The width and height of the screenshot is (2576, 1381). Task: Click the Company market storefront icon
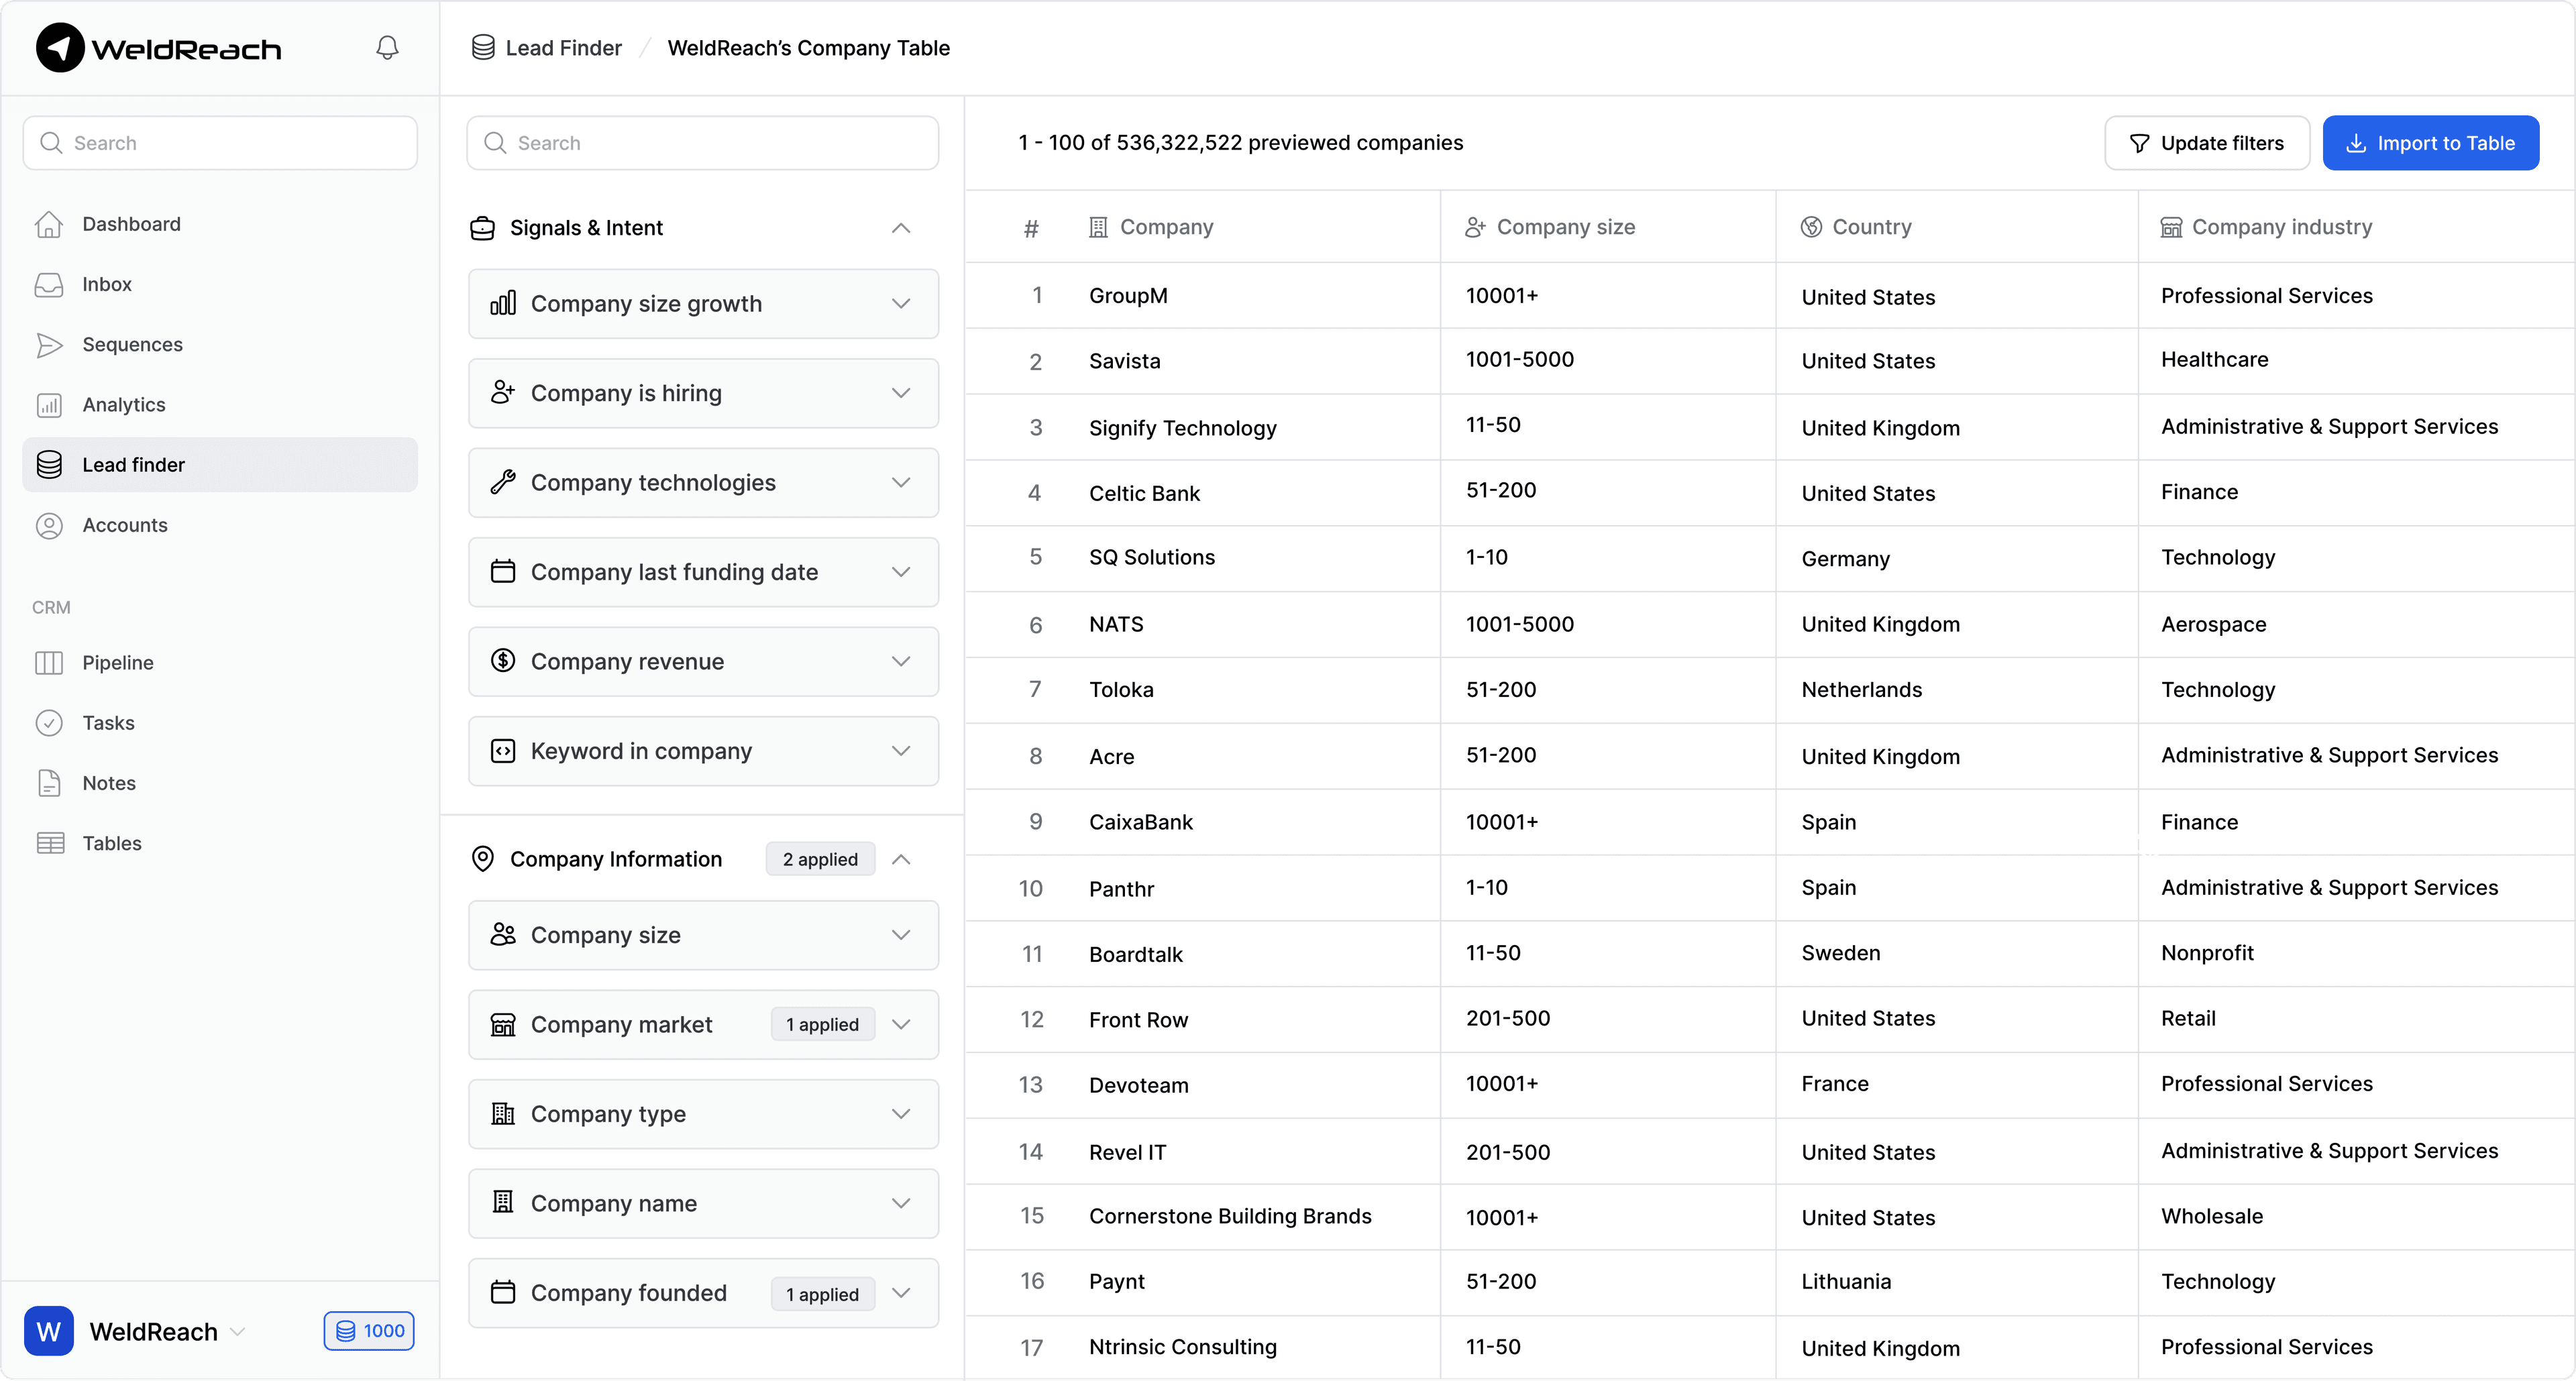pyautogui.click(x=503, y=1024)
